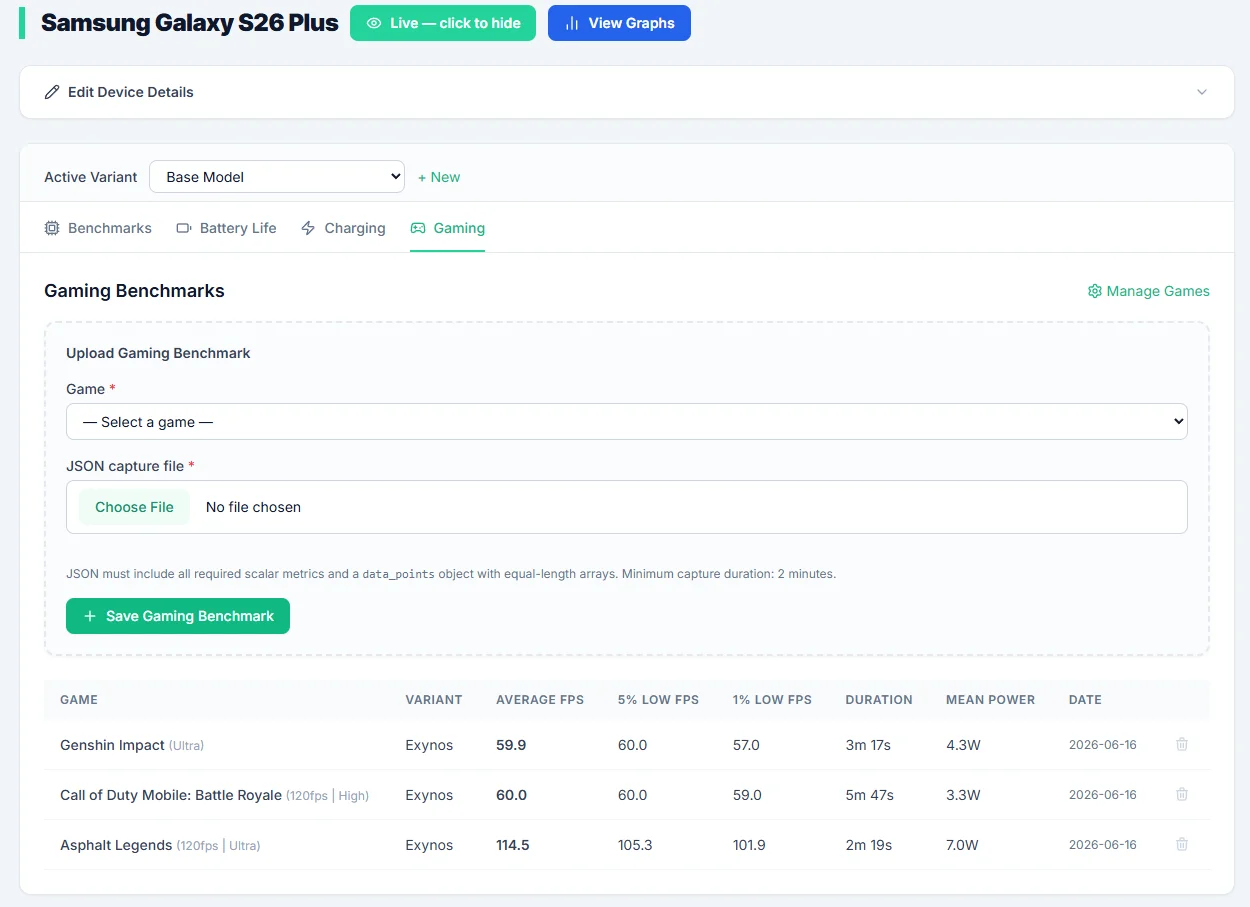Switch to the Benchmarks tab
The image size is (1250, 907).
(98, 228)
